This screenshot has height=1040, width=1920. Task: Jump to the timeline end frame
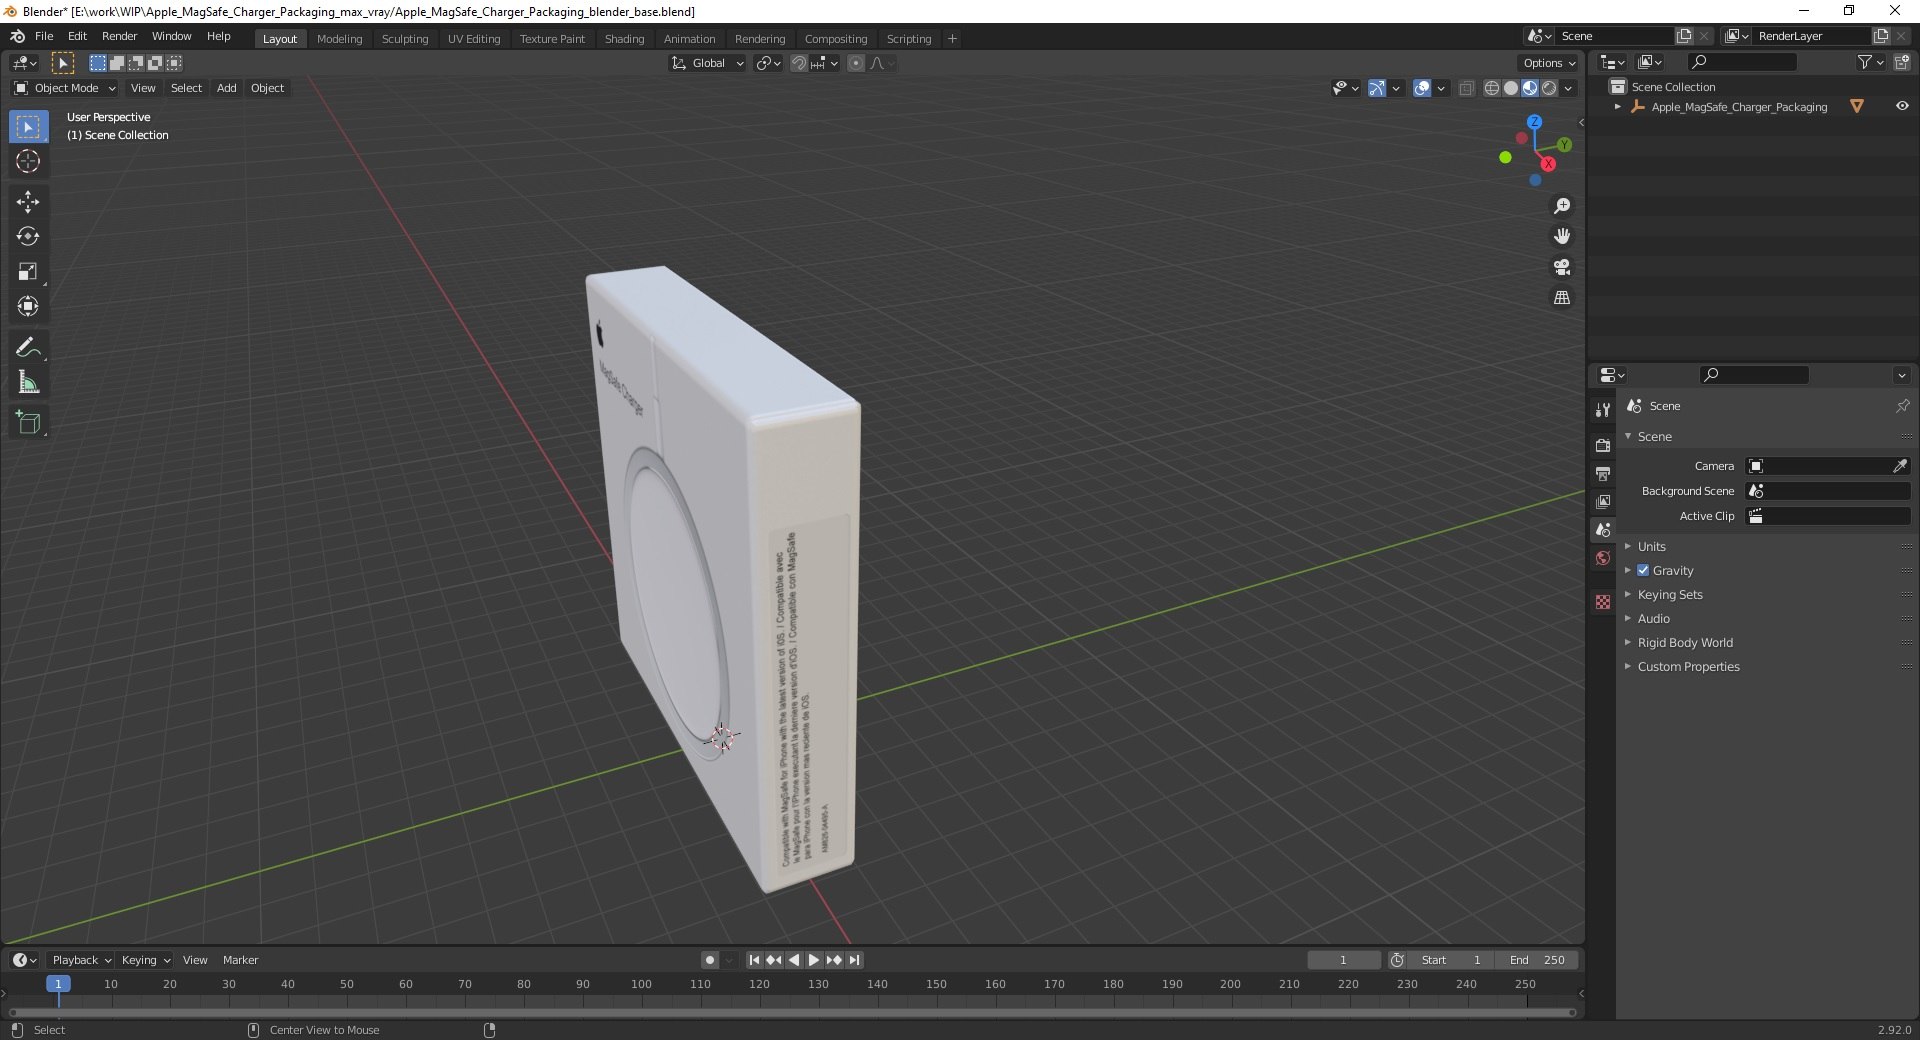pyautogui.click(x=854, y=960)
